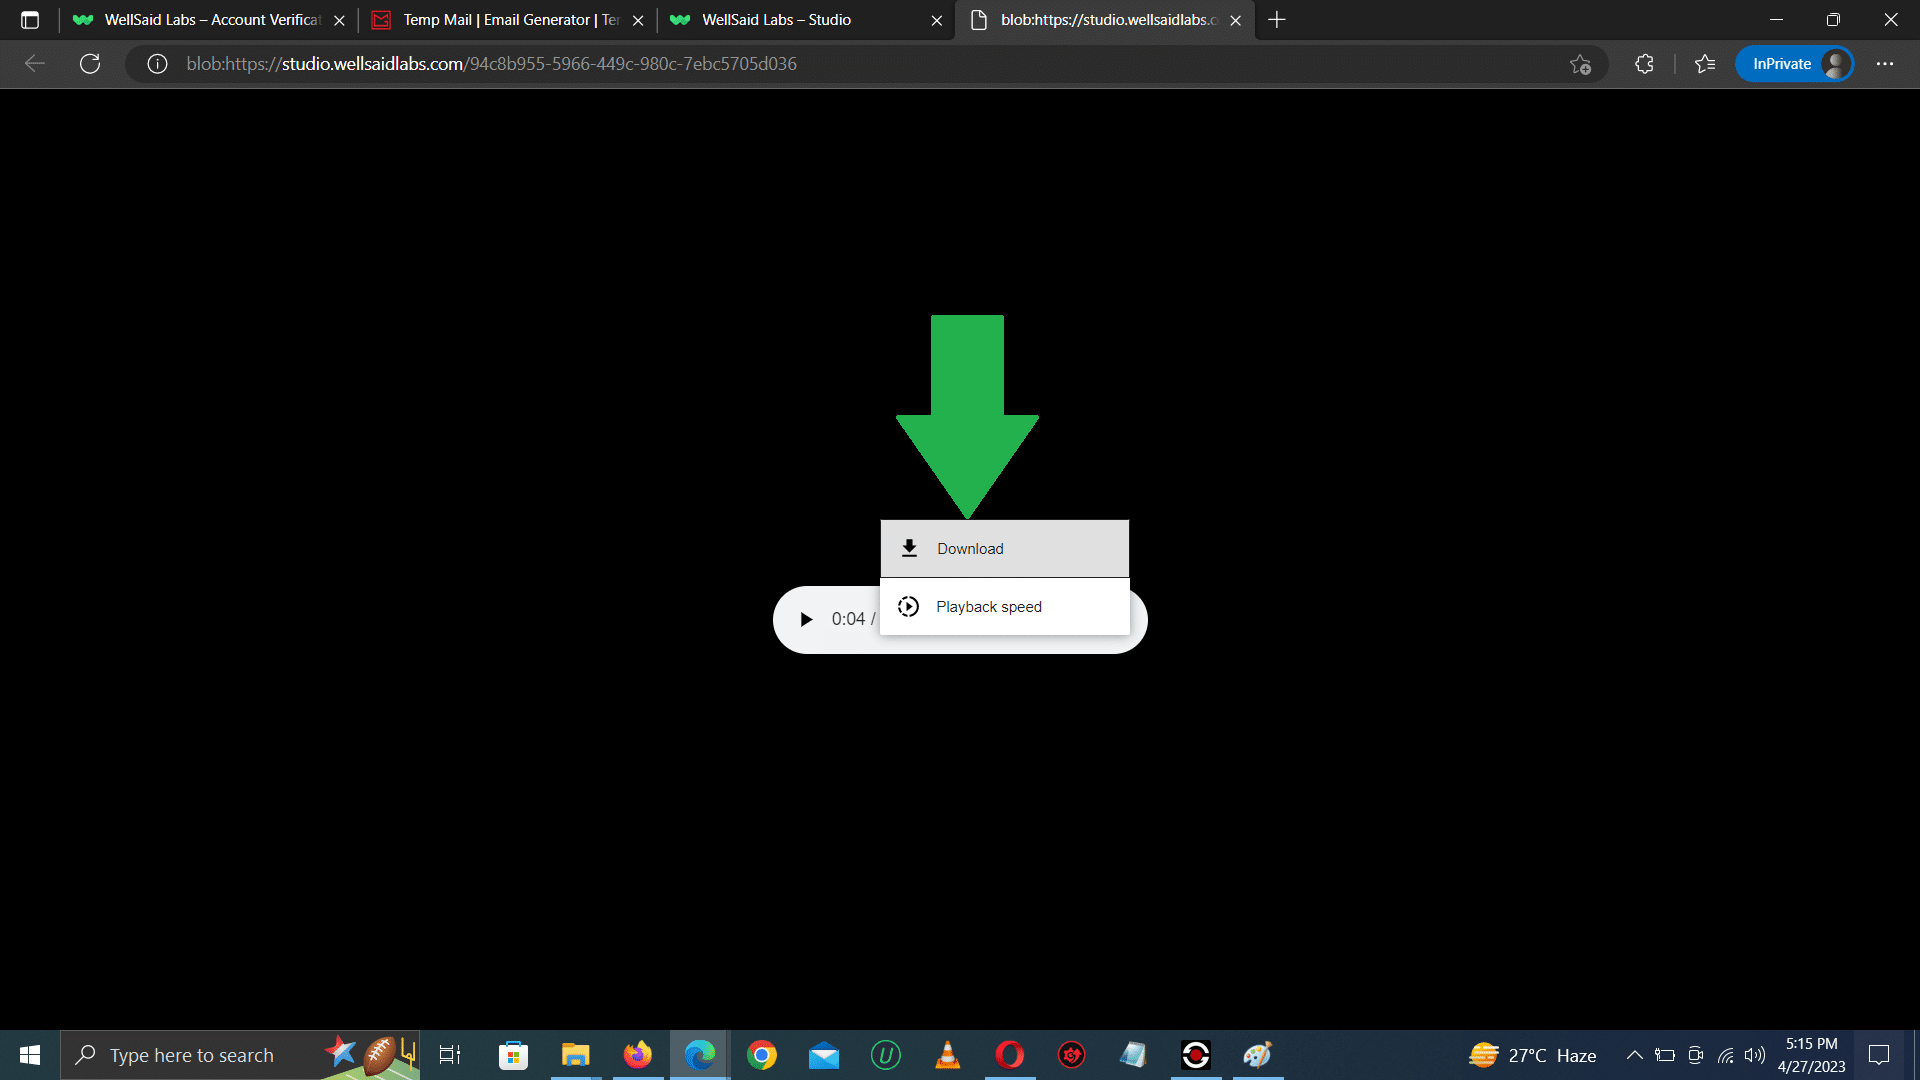The width and height of the screenshot is (1920, 1080).
Task: Open the Mail app from taskbar
Action: pos(824,1055)
